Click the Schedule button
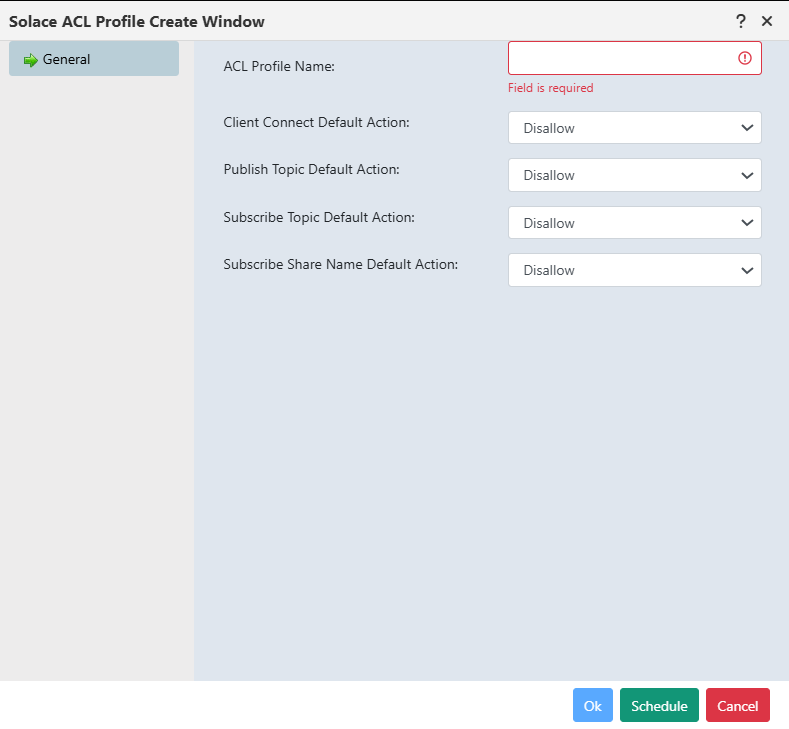This screenshot has width=789, height=729. point(659,705)
